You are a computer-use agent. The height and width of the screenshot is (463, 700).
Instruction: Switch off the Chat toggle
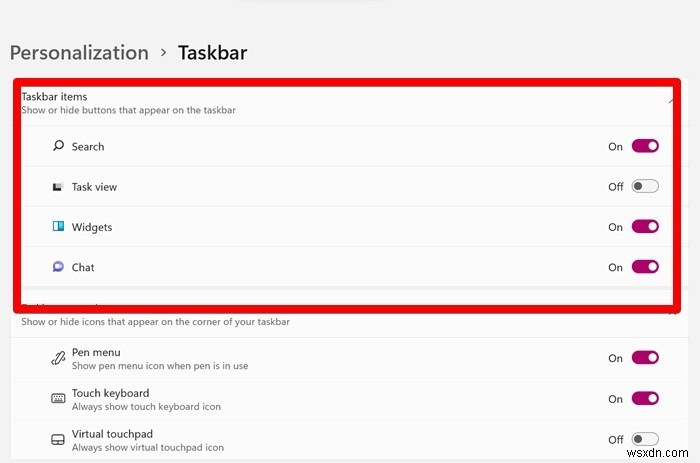645,267
